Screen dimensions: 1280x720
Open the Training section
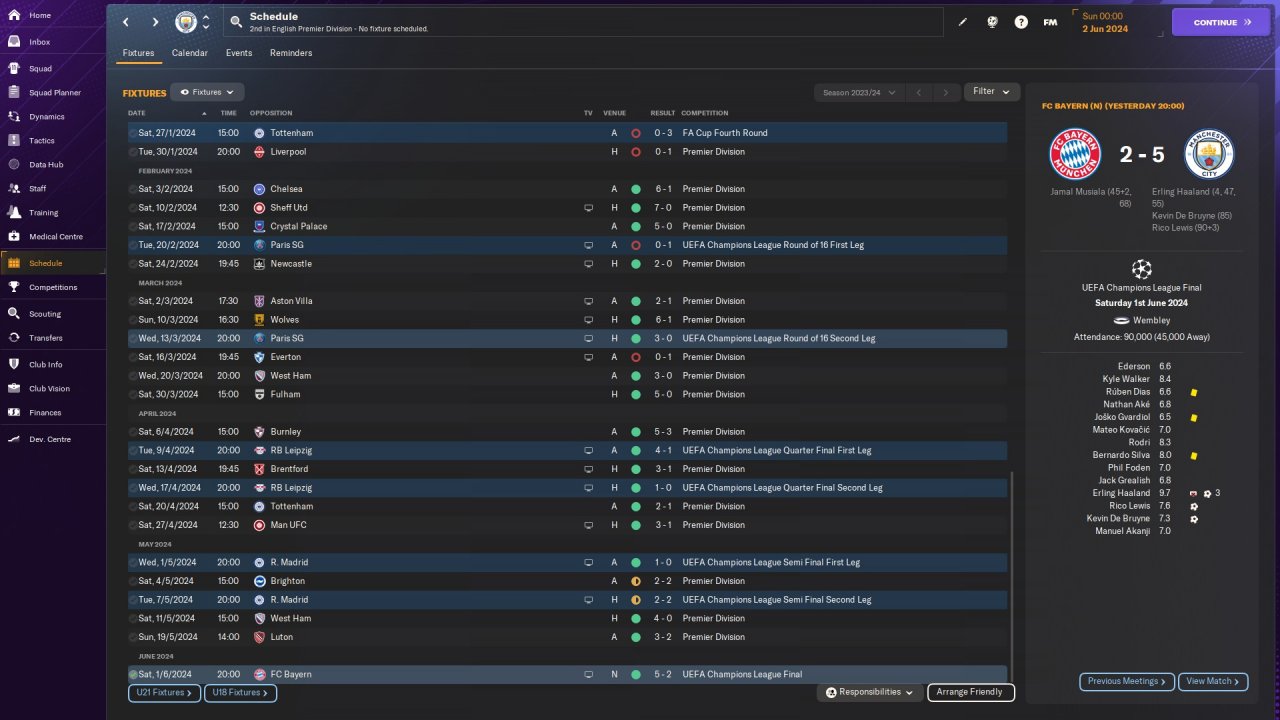tap(53, 212)
